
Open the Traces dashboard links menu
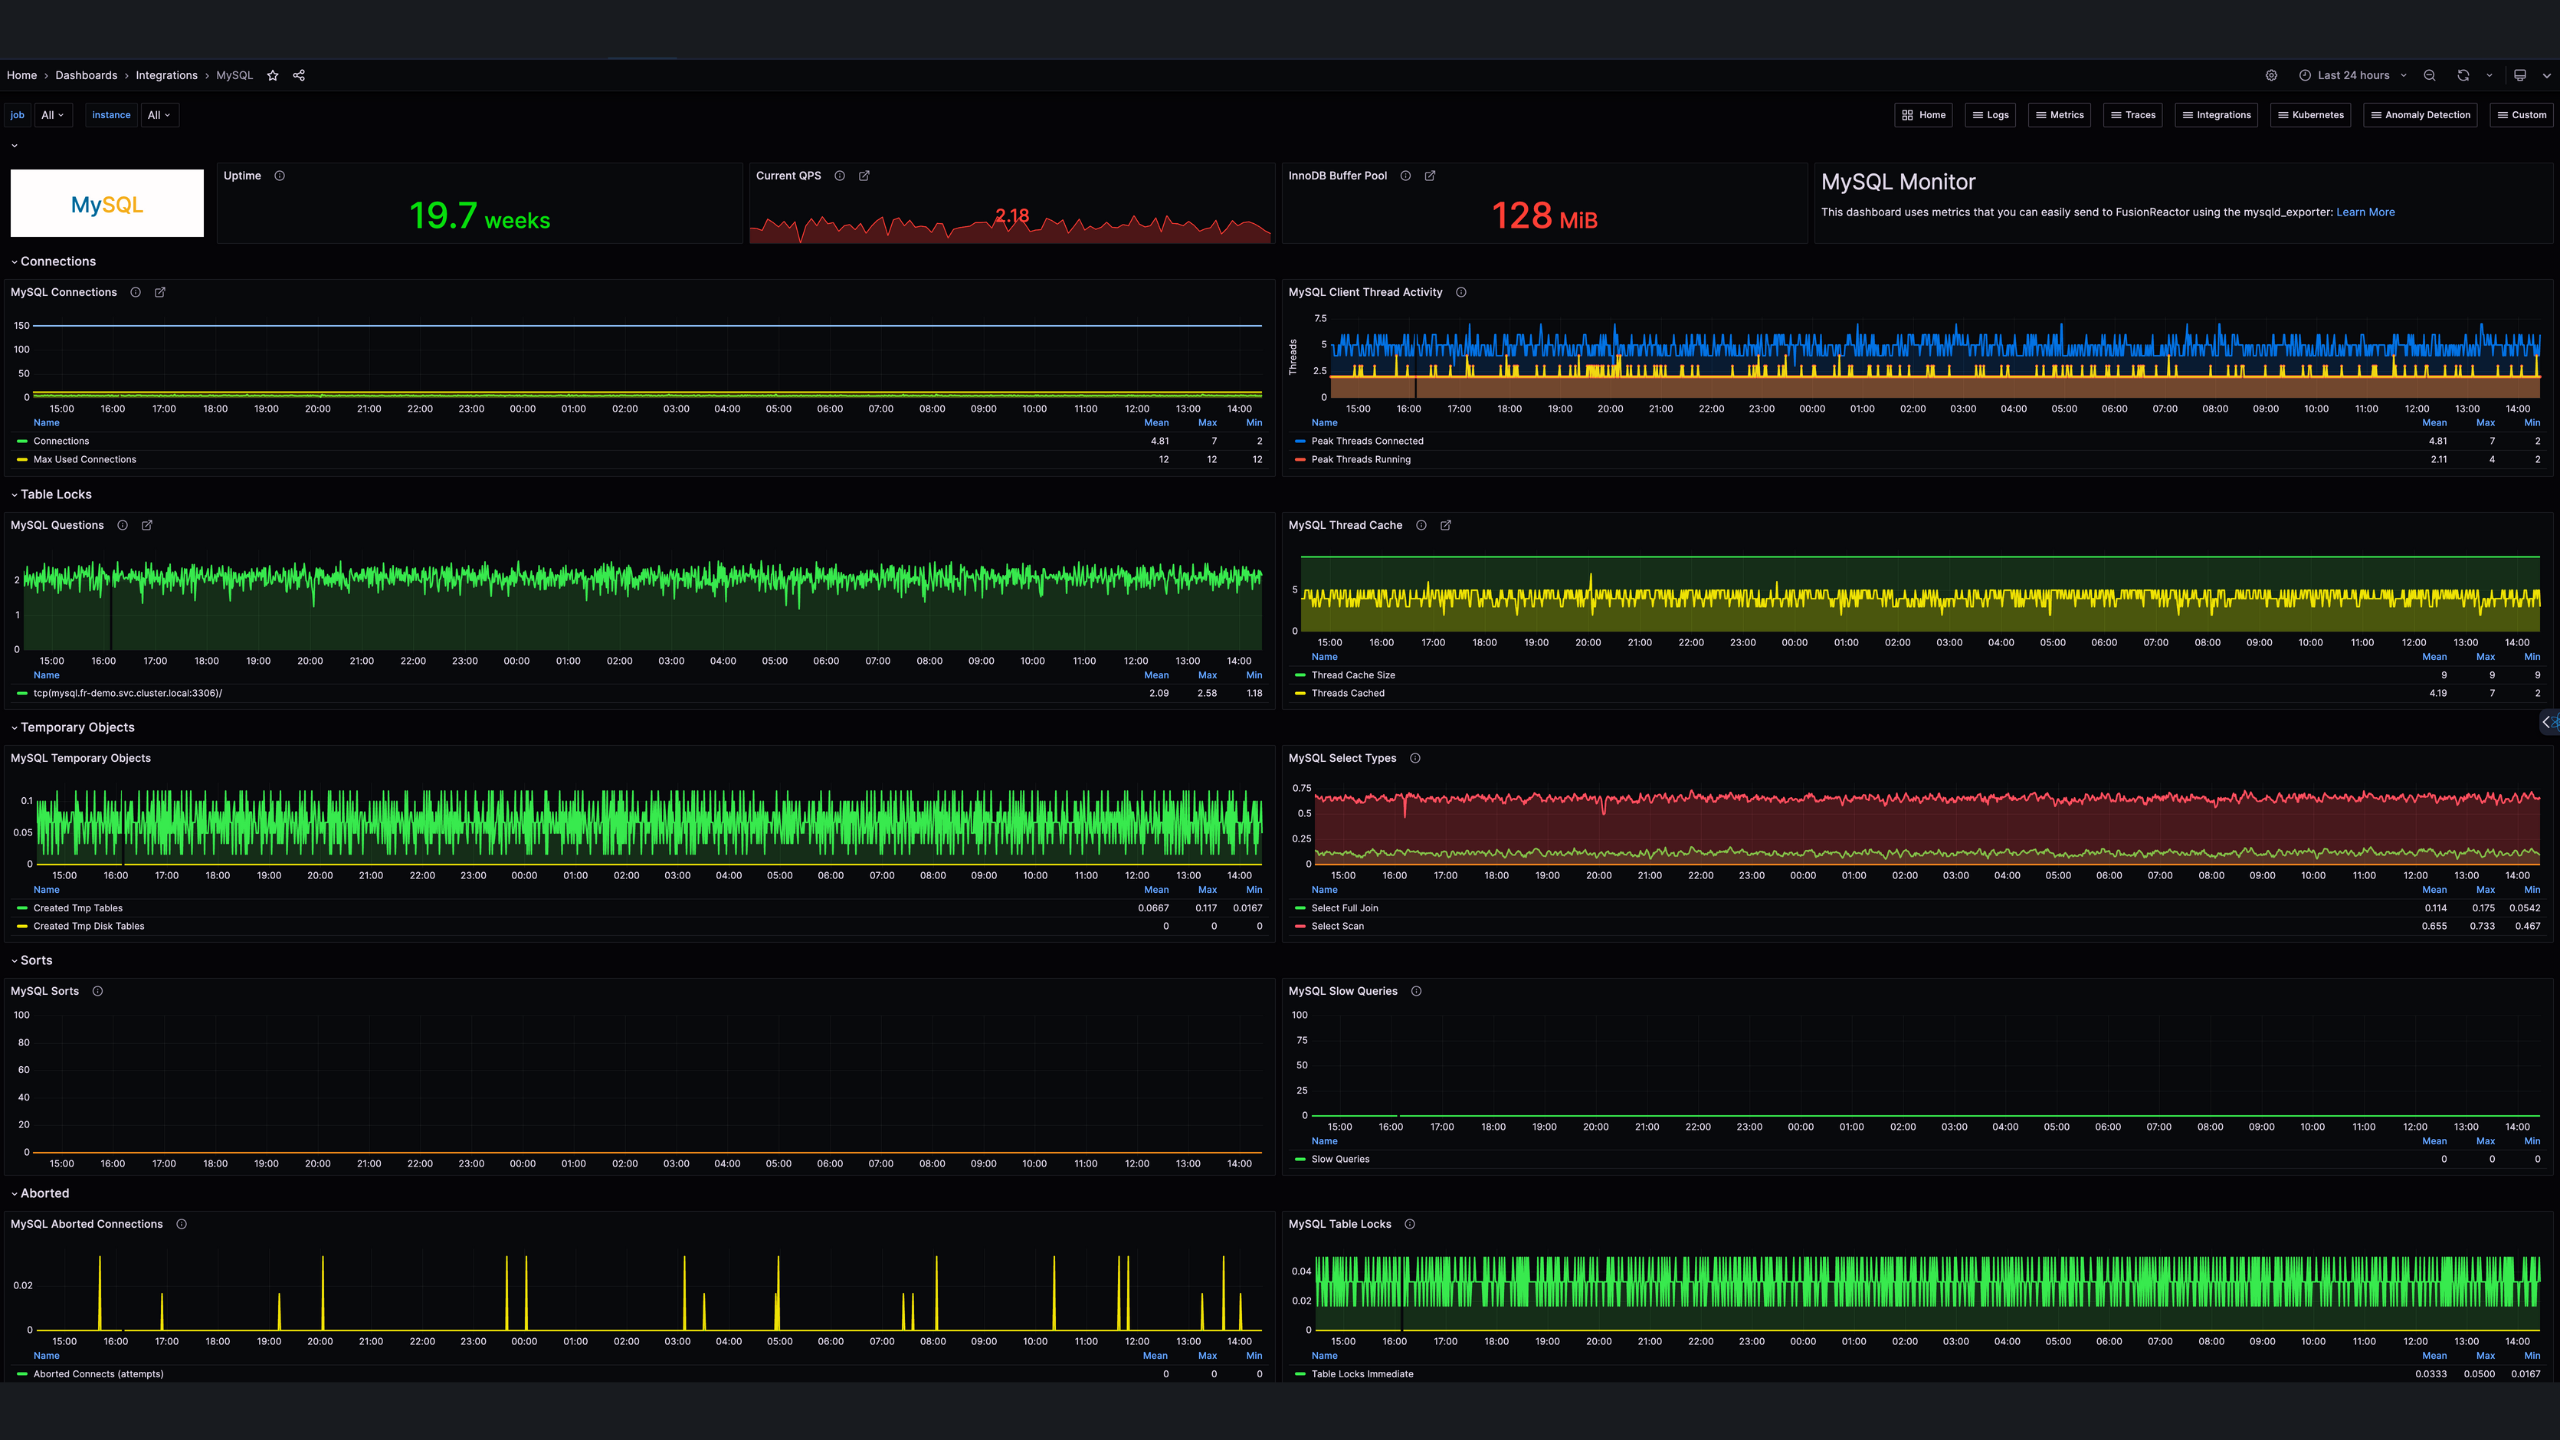click(2133, 115)
